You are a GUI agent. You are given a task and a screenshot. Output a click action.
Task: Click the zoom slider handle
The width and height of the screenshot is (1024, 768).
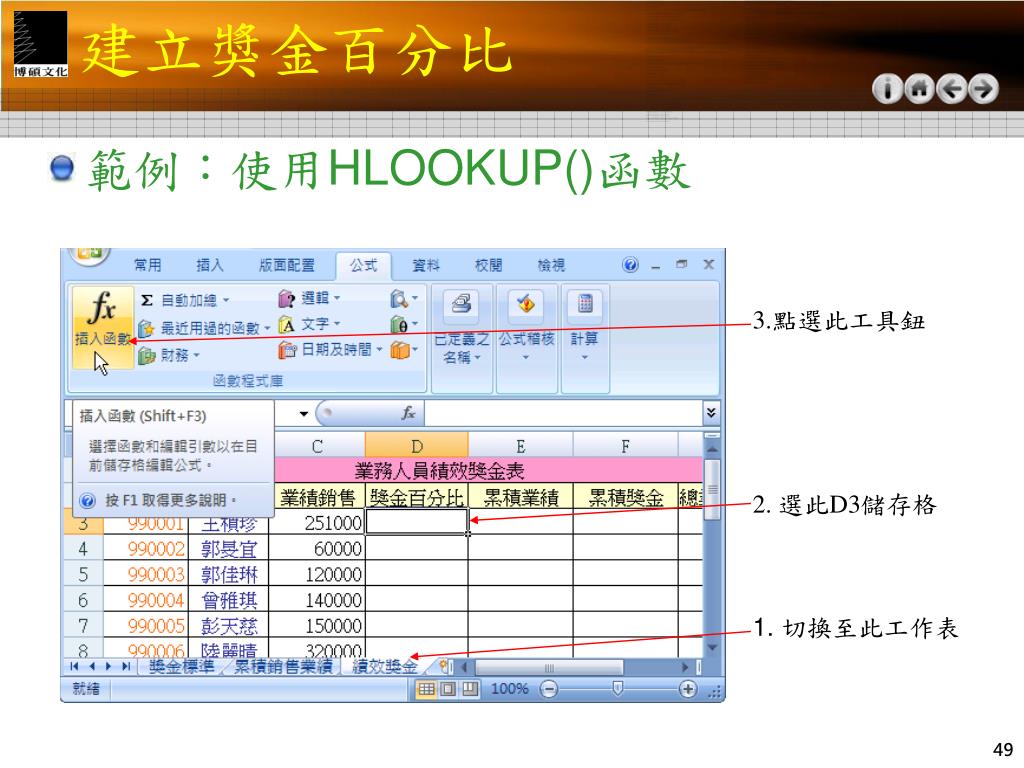point(618,688)
